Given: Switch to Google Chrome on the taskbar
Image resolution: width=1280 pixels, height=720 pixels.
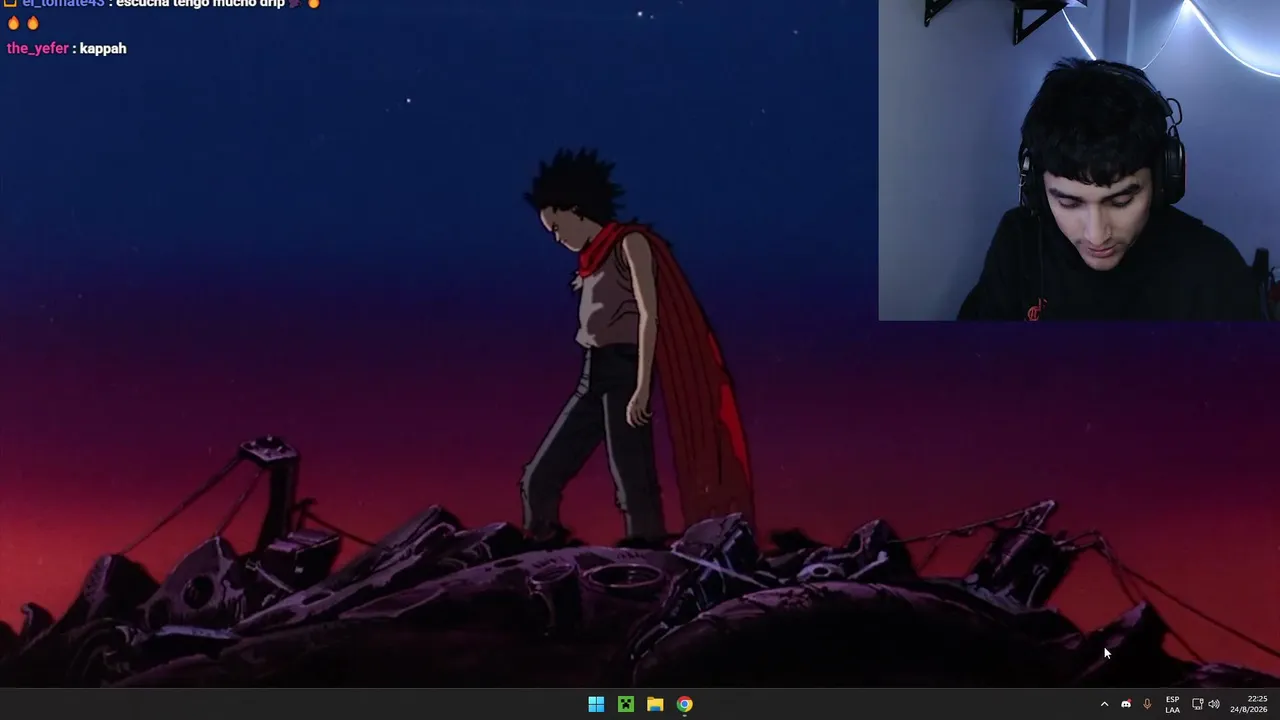Looking at the screenshot, I should click(x=684, y=704).
